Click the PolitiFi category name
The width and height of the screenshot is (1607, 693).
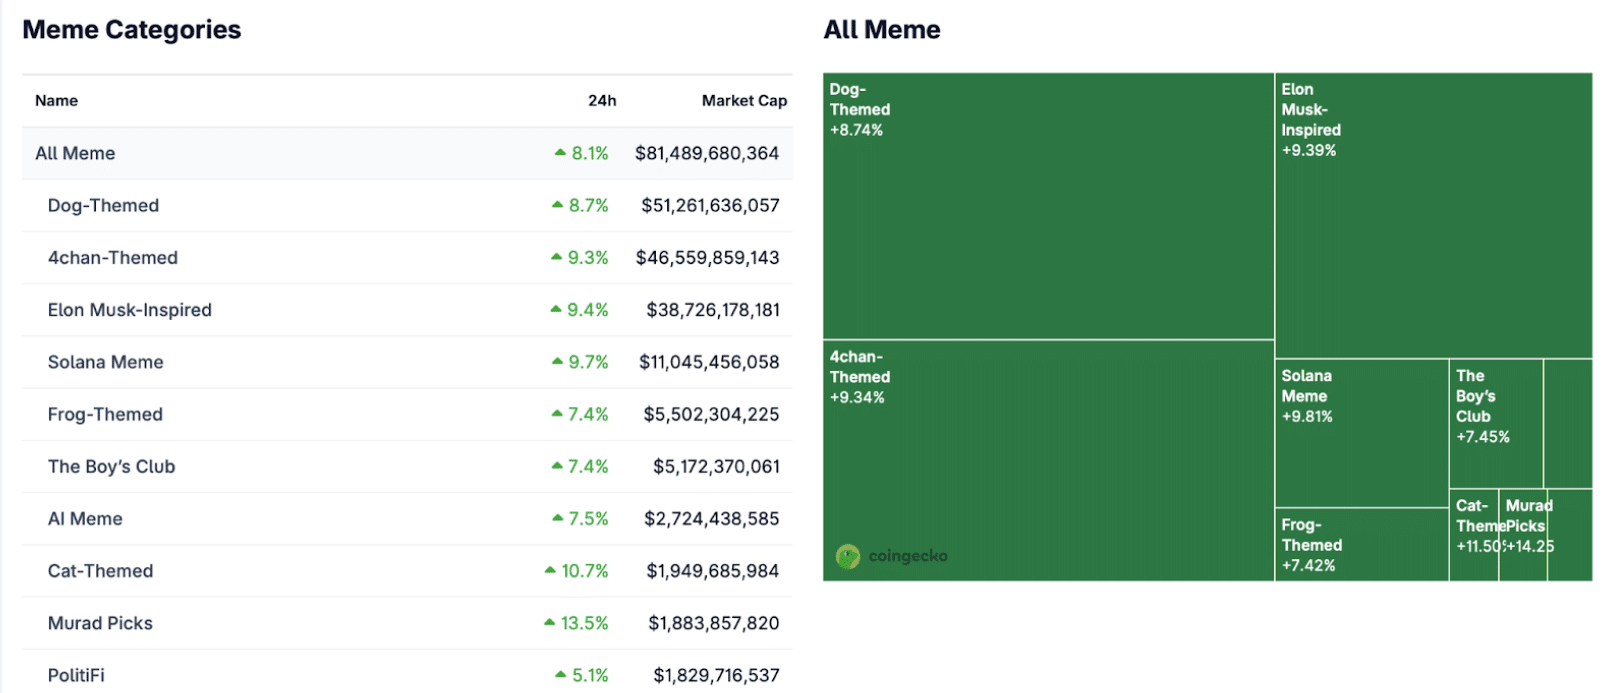click(76, 675)
